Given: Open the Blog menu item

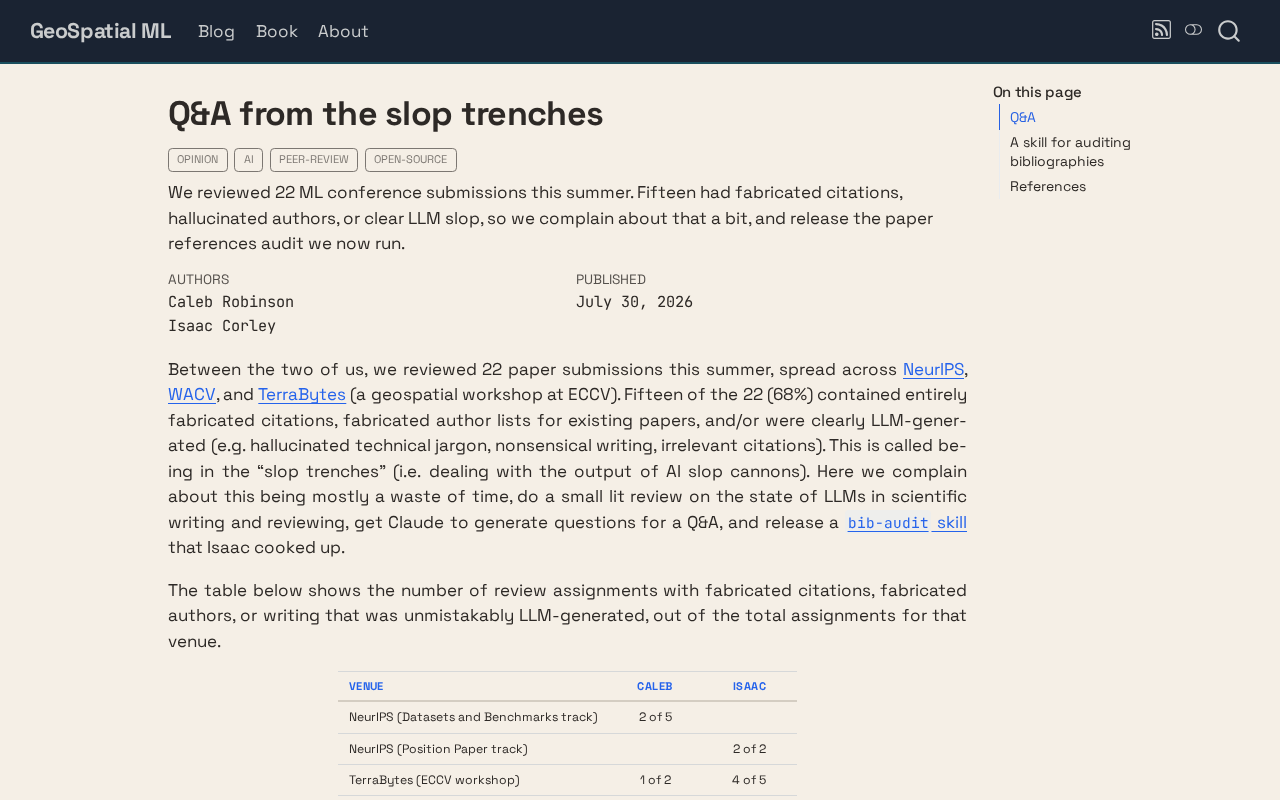Looking at the screenshot, I should (216, 31).
